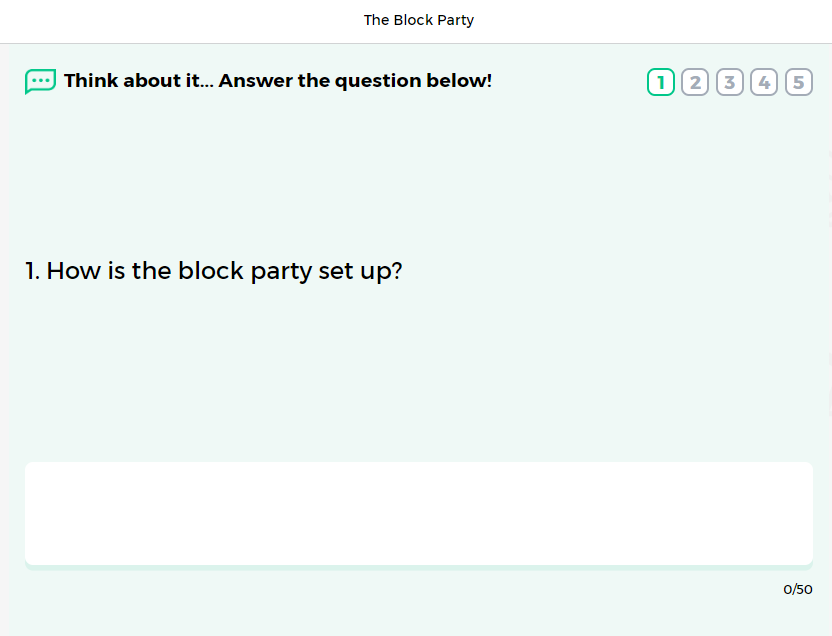Screen dimensions: 832x636
Task: Click "The Block Party" title
Action: click(x=418, y=20)
